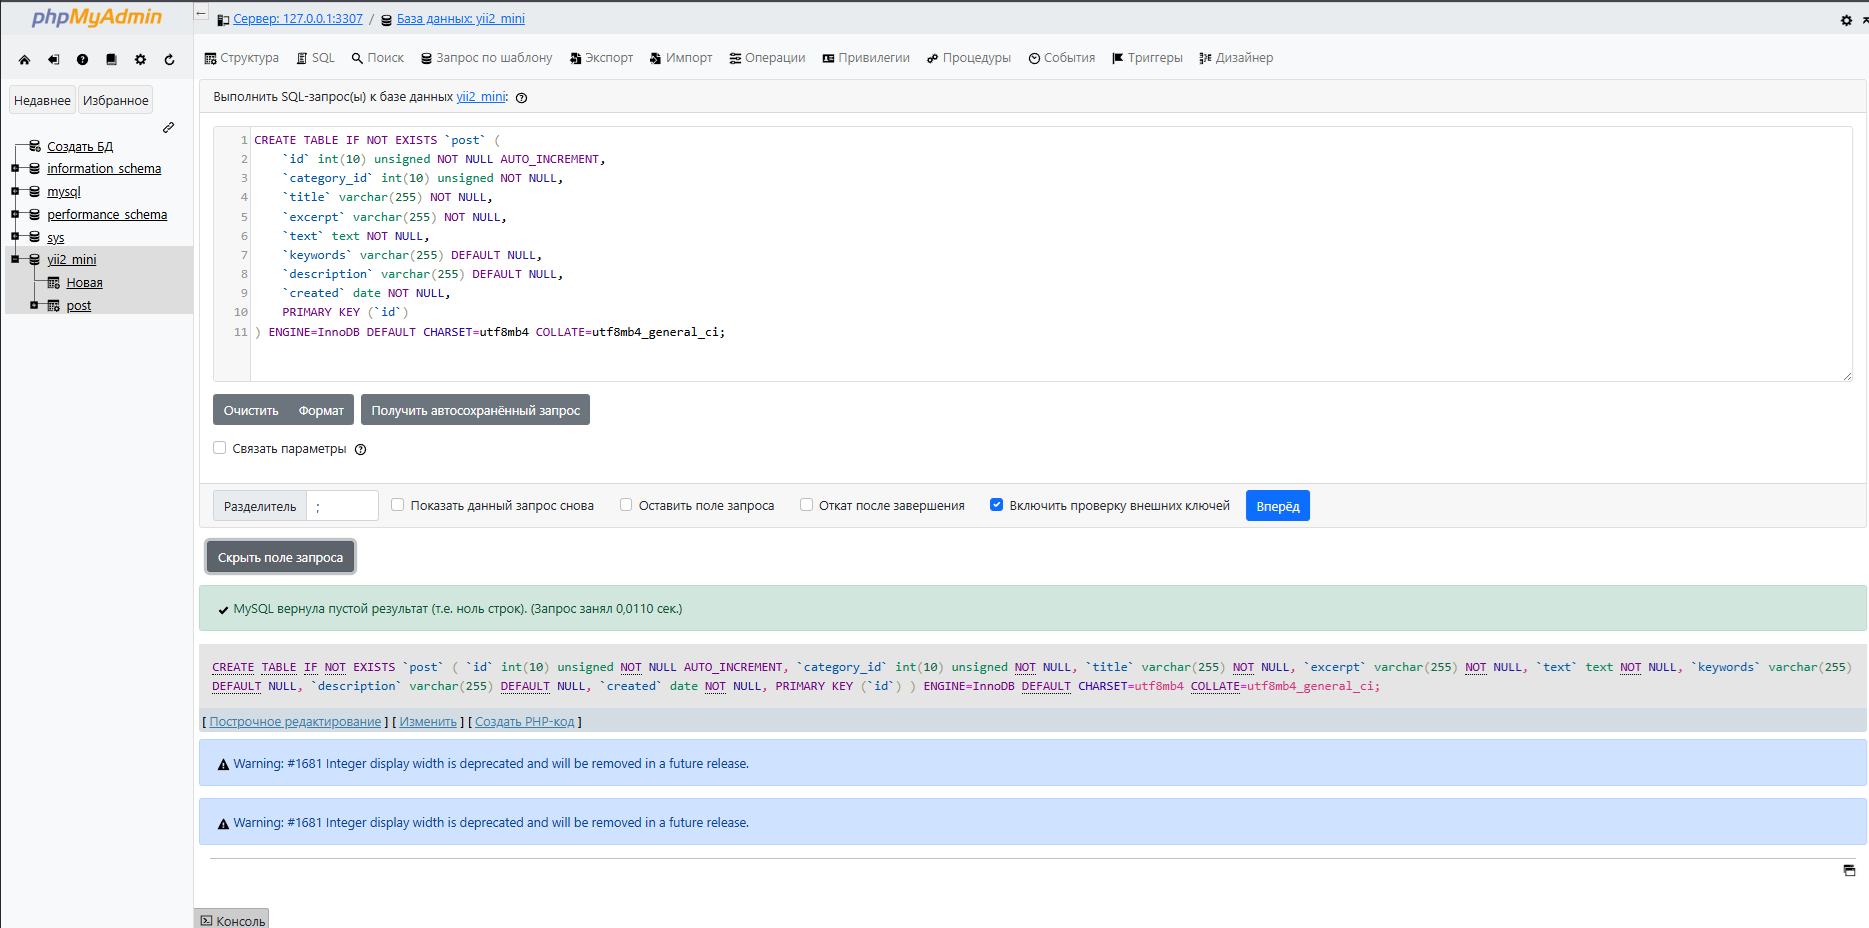Go to the Импорт tab
Image resolution: width=1869 pixels, height=928 pixels.
(x=681, y=58)
